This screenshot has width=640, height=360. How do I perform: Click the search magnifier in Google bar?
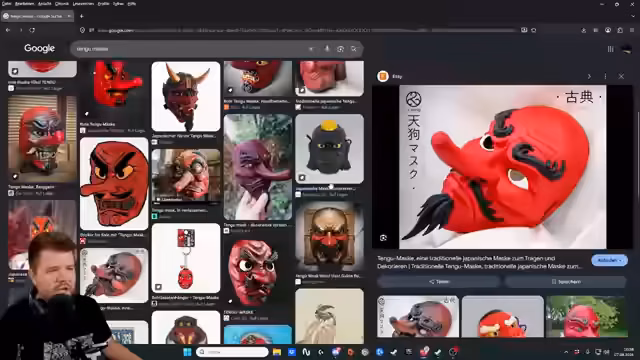coord(354,49)
